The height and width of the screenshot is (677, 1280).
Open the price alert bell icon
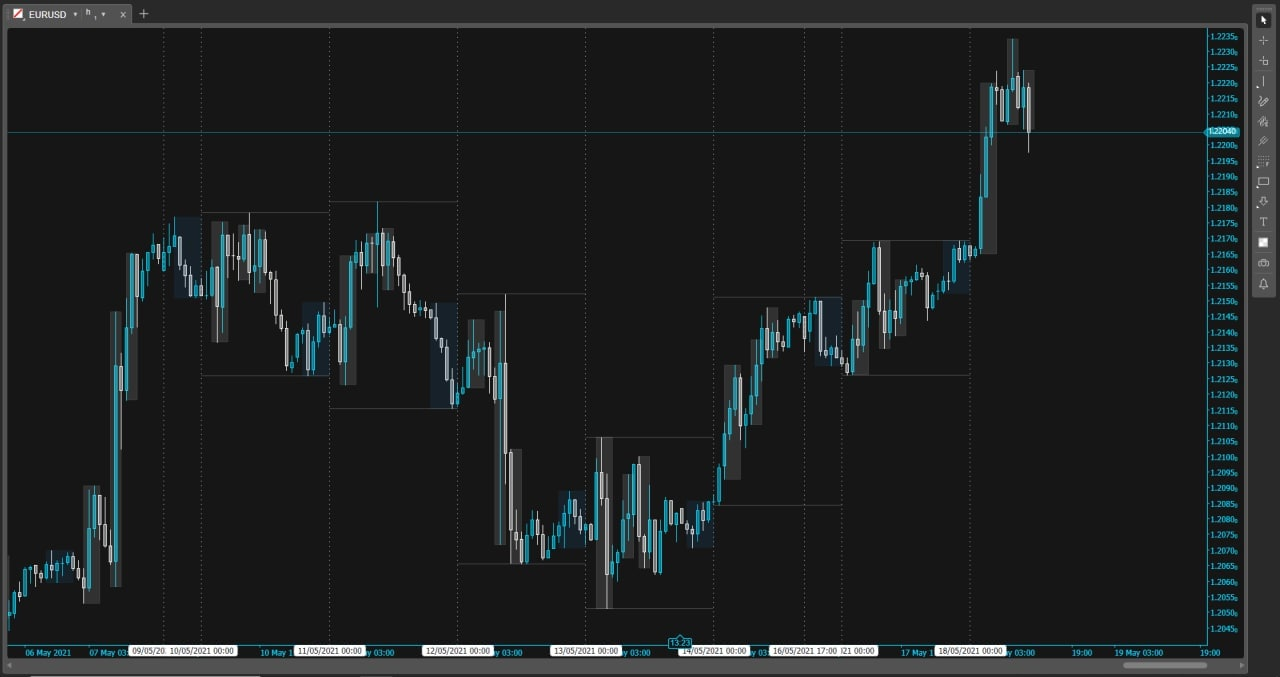[1263, 284]
